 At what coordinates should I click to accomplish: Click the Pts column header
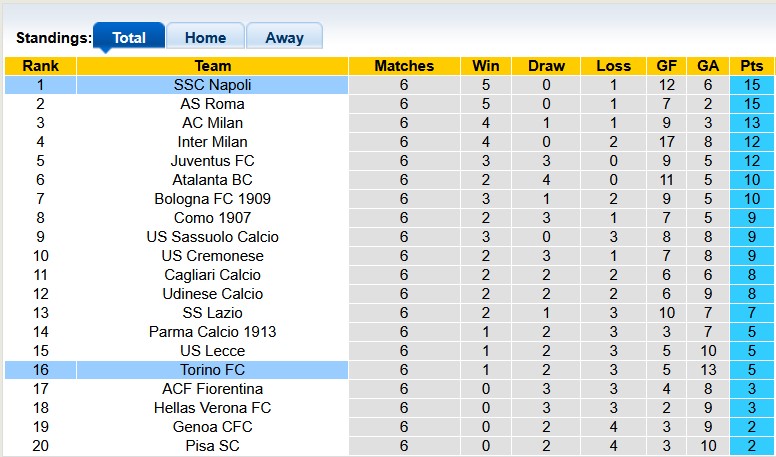(x=752, y=66)
